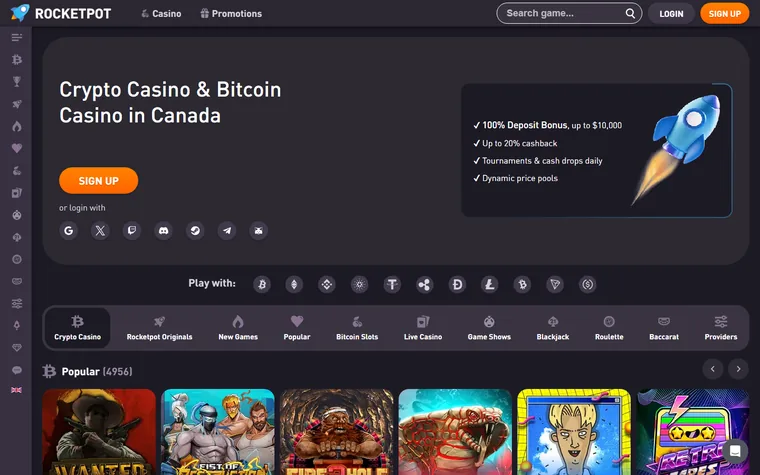Select the Rocketpot Originals tab

[x=159, y=328]
